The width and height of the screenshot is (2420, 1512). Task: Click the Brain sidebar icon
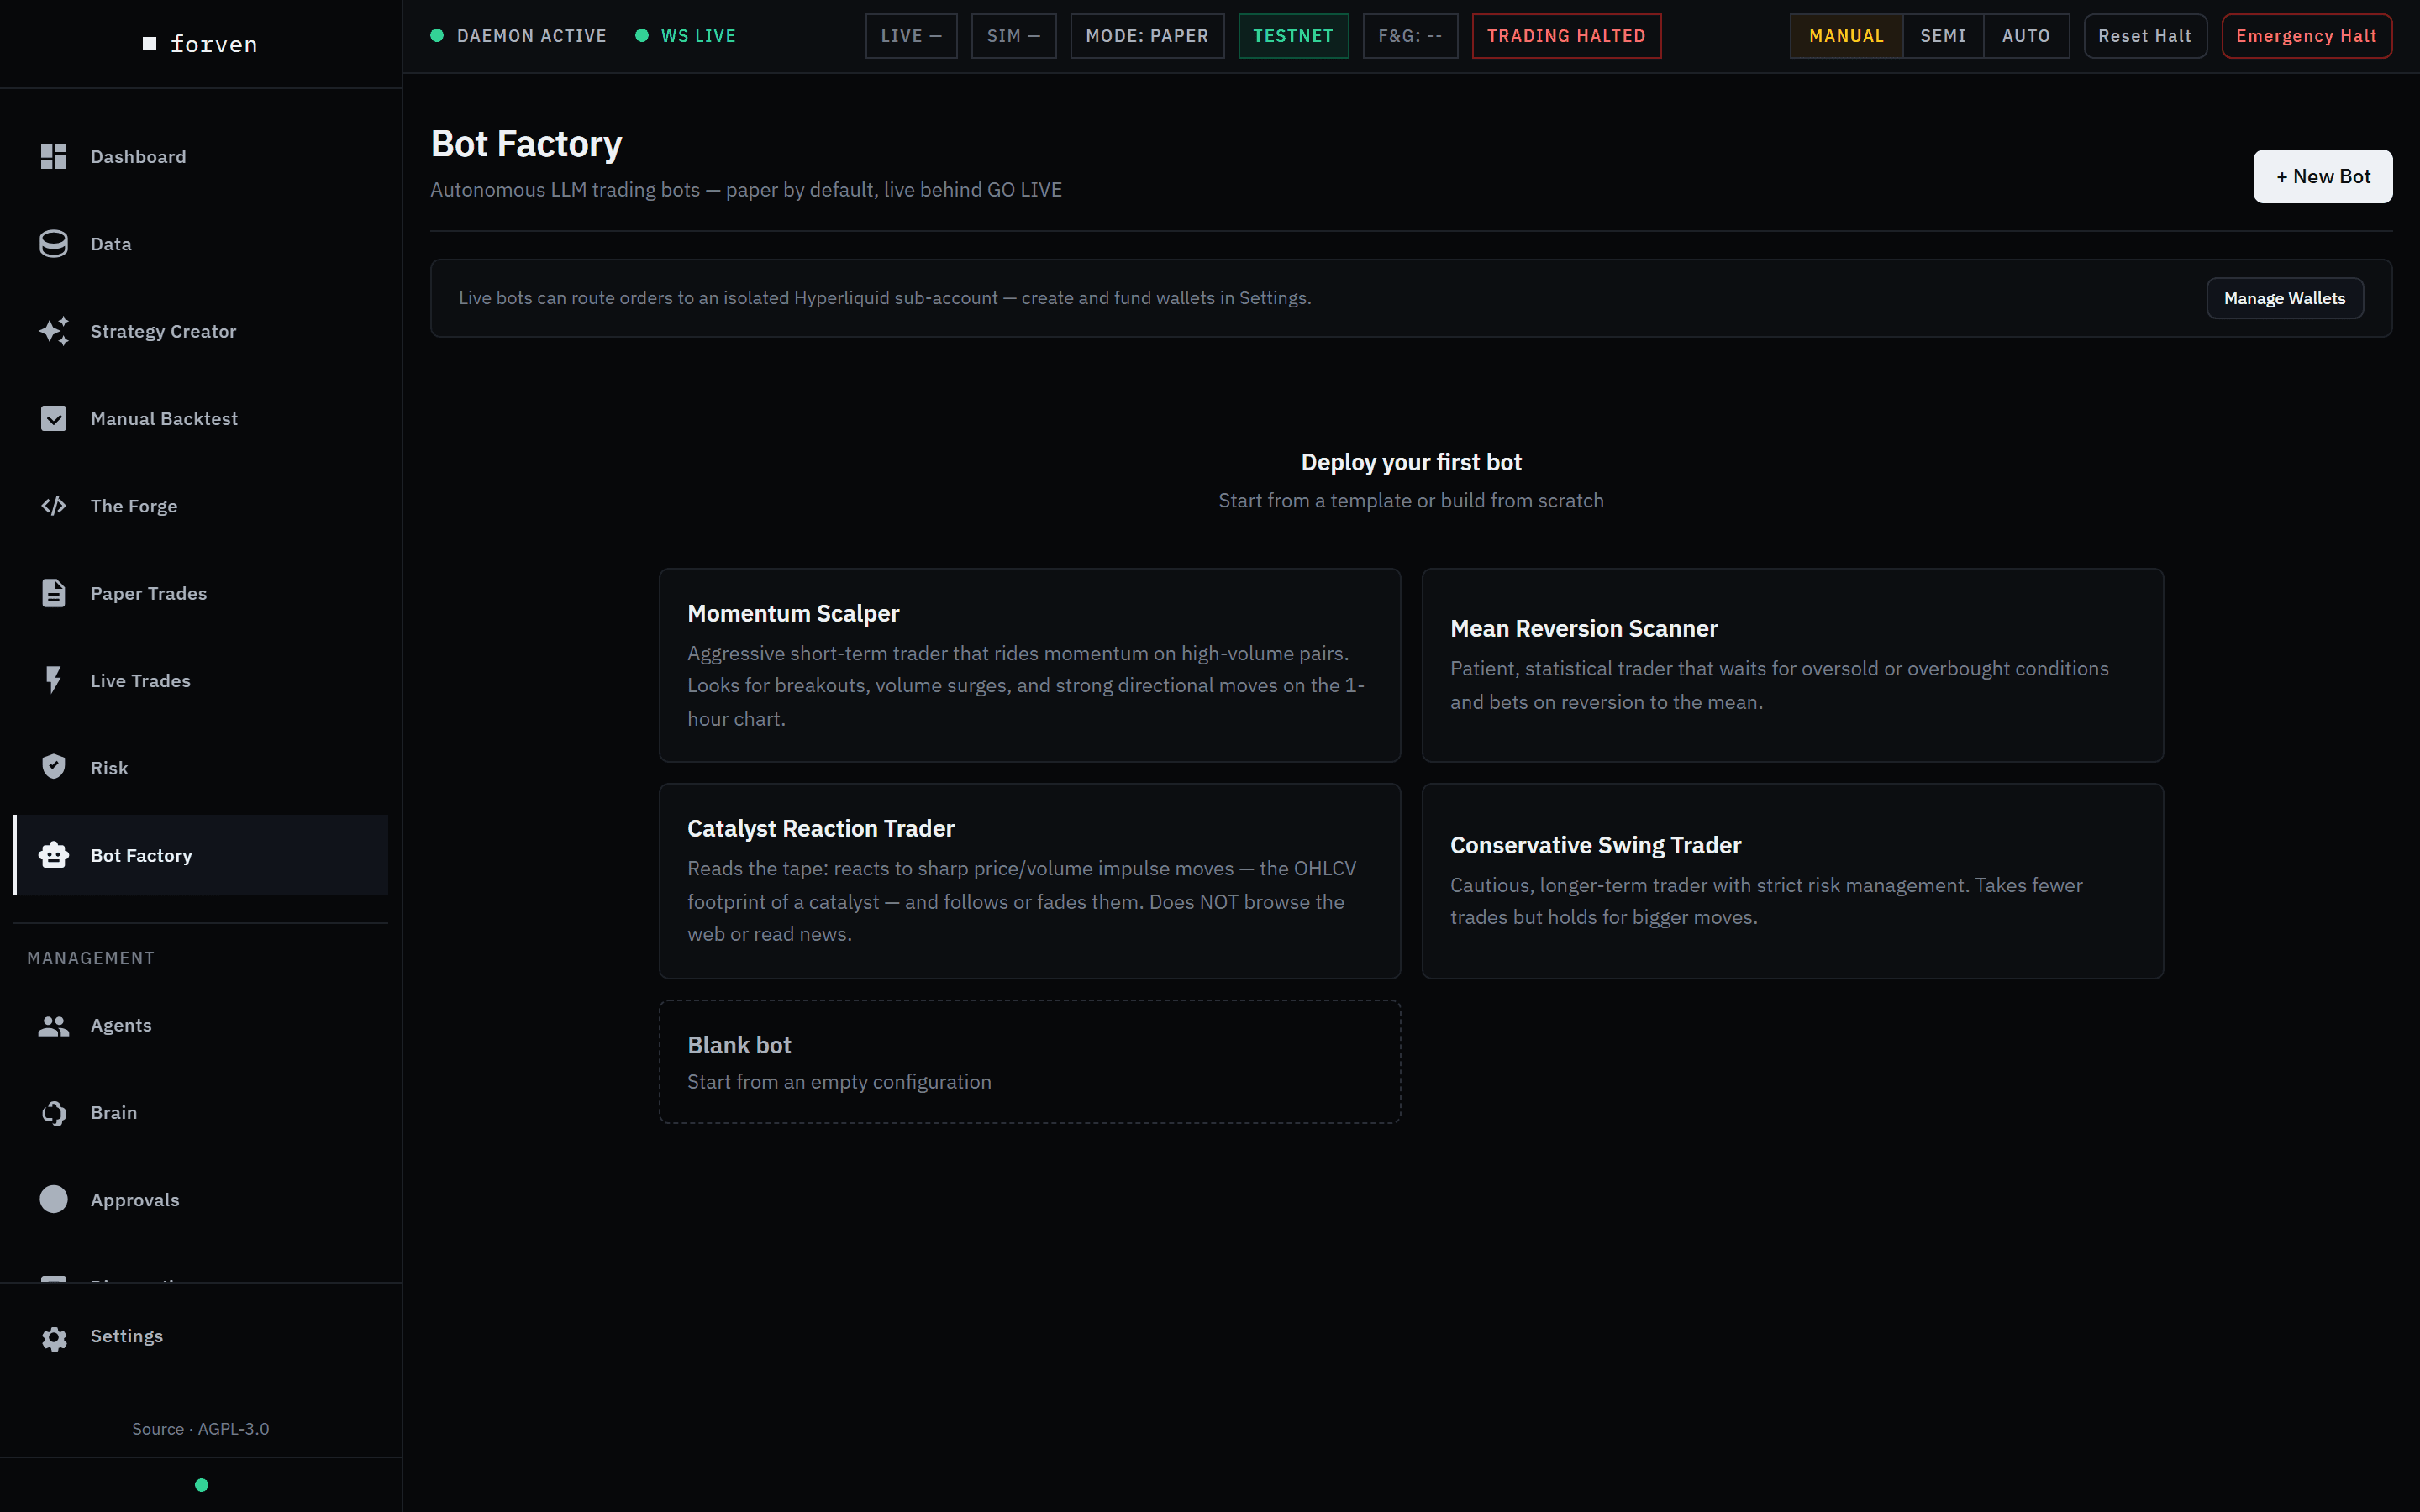click(54, 1112)
